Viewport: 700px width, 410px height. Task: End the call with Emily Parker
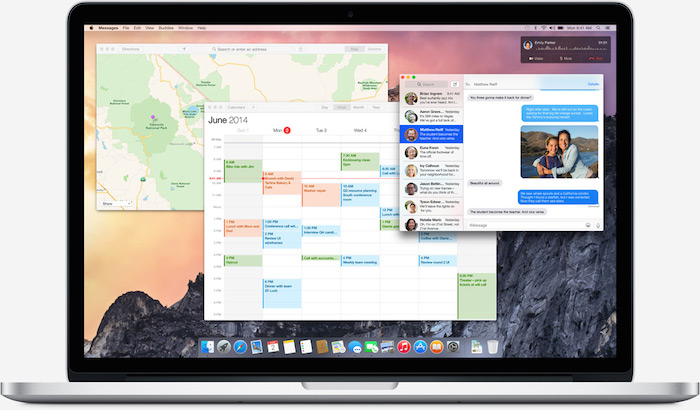[x=596, y=59]
